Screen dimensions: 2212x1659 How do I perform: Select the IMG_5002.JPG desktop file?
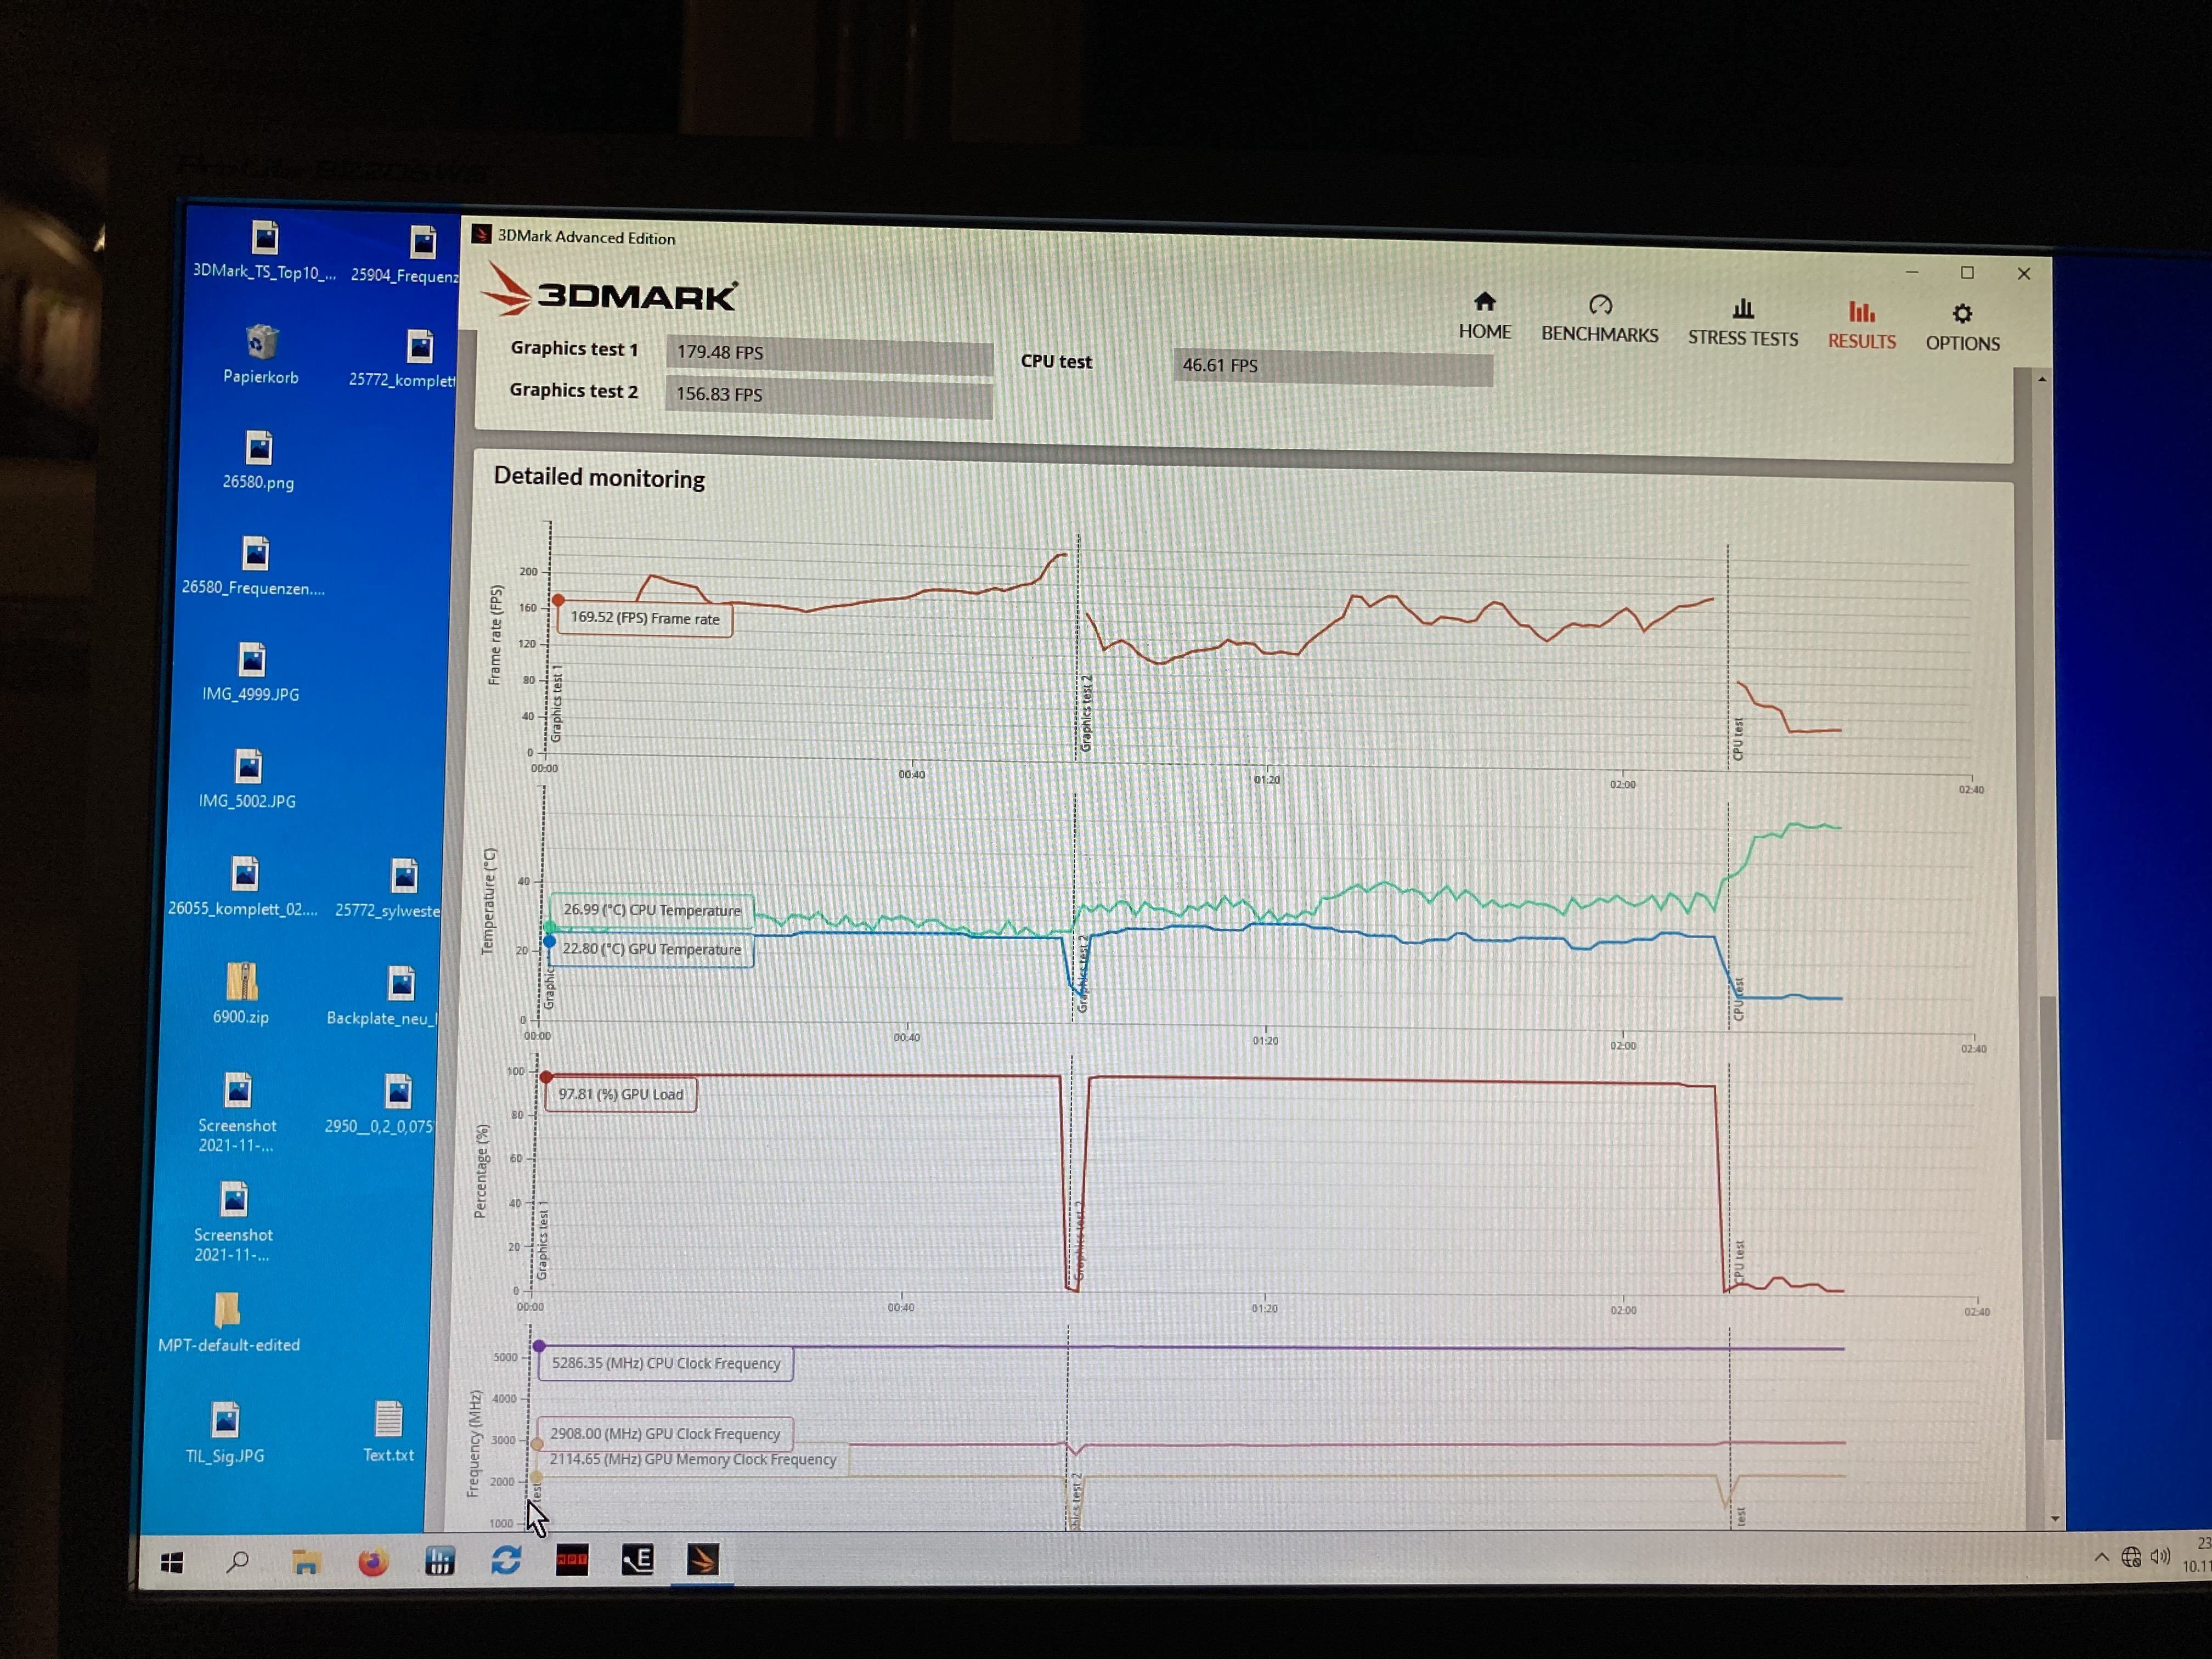coord(247,779)
